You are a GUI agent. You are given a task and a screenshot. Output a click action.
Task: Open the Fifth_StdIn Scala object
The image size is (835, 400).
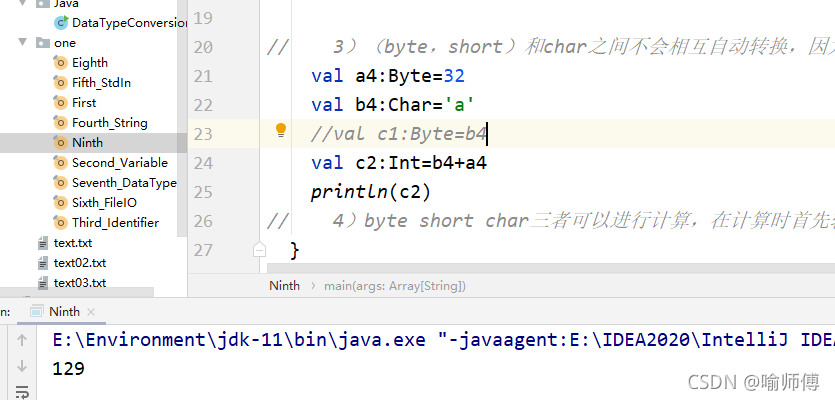pos(101,83)
